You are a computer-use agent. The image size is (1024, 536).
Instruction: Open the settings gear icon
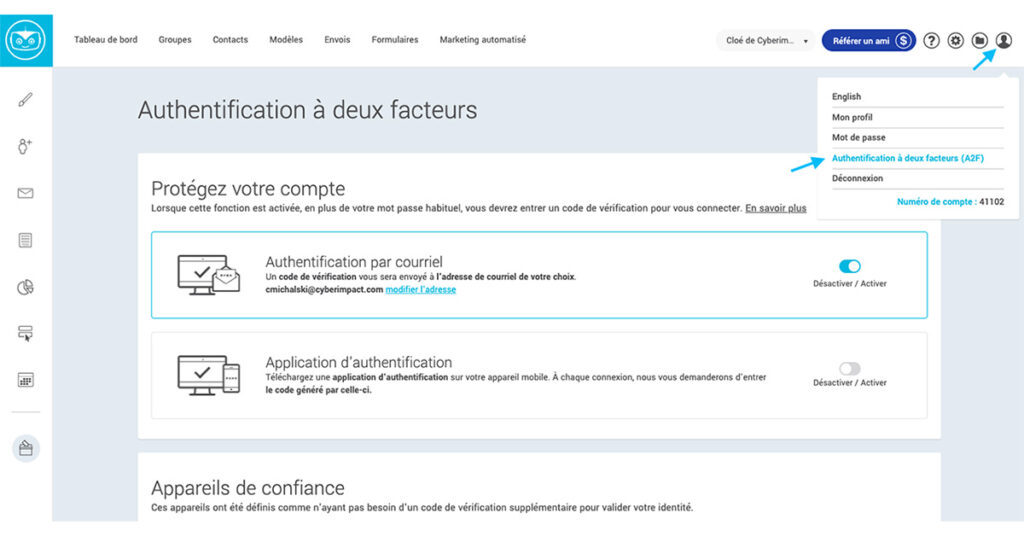pyautogui.click(x=956, y=41)
